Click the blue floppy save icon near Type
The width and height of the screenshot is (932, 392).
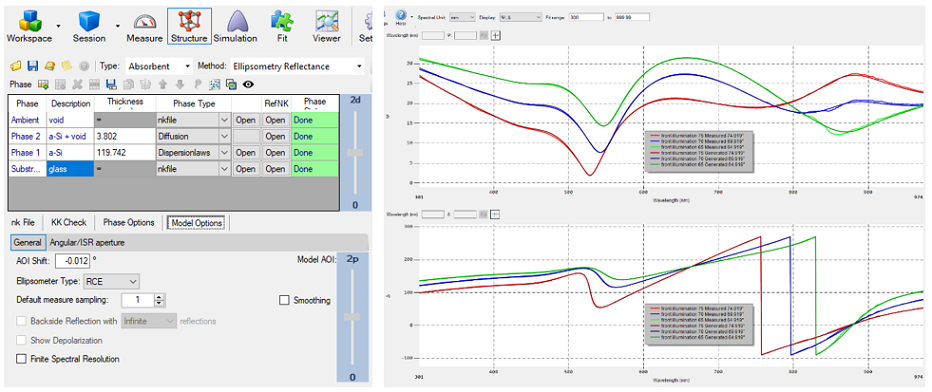pos(33,67)
